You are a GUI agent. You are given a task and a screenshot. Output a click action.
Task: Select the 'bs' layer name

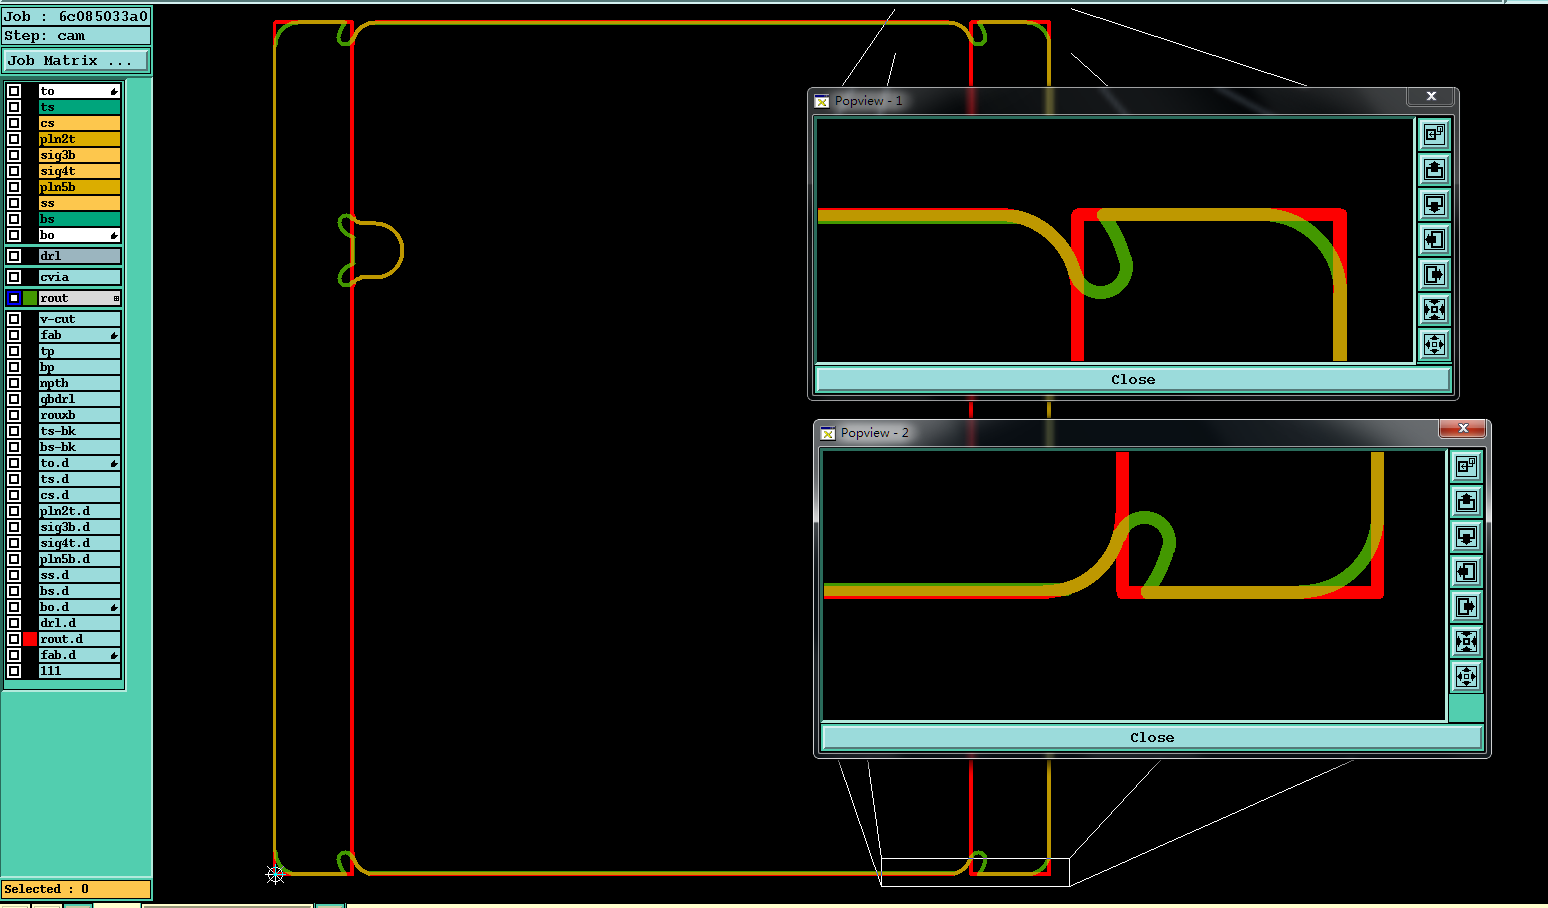pyautogui.click(x=80, y=219)
